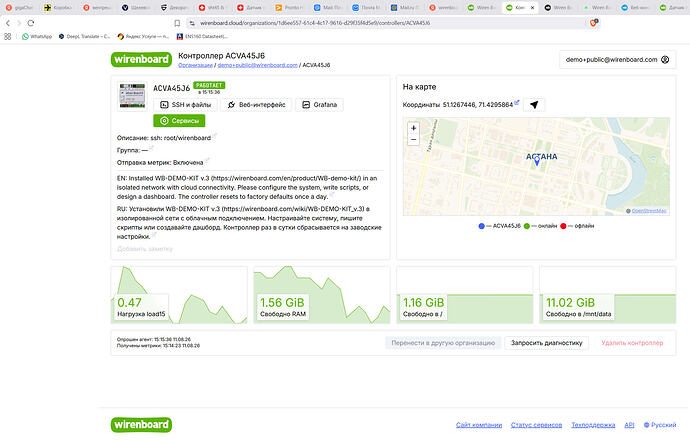Screen dimensions: 690x440
Task: Open the Организации breadcrumb link
Action: [195, 65]
